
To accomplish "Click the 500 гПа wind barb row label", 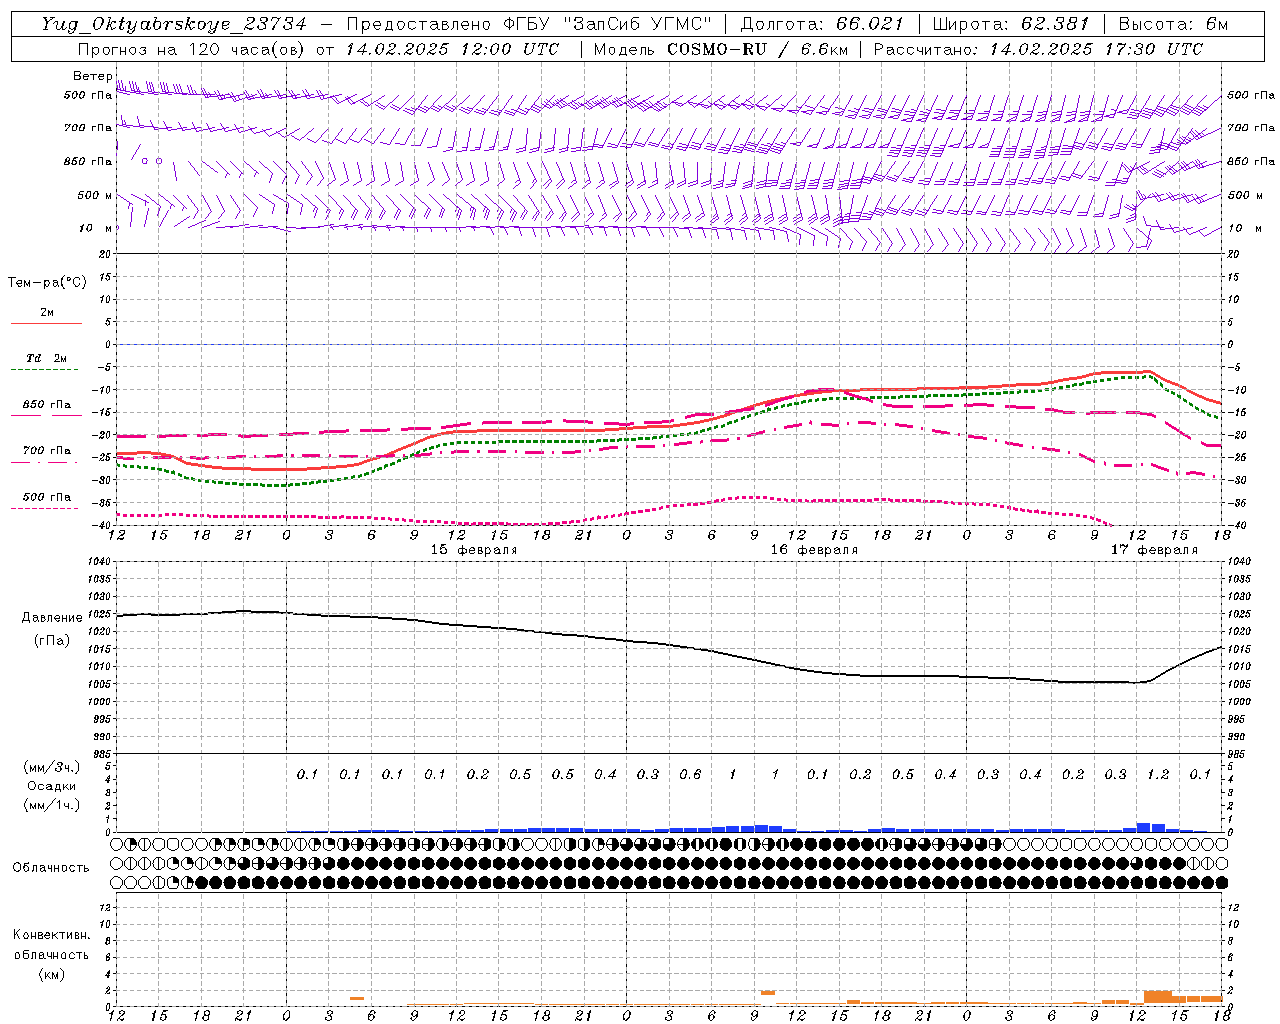I will click(x=88, y=95).
